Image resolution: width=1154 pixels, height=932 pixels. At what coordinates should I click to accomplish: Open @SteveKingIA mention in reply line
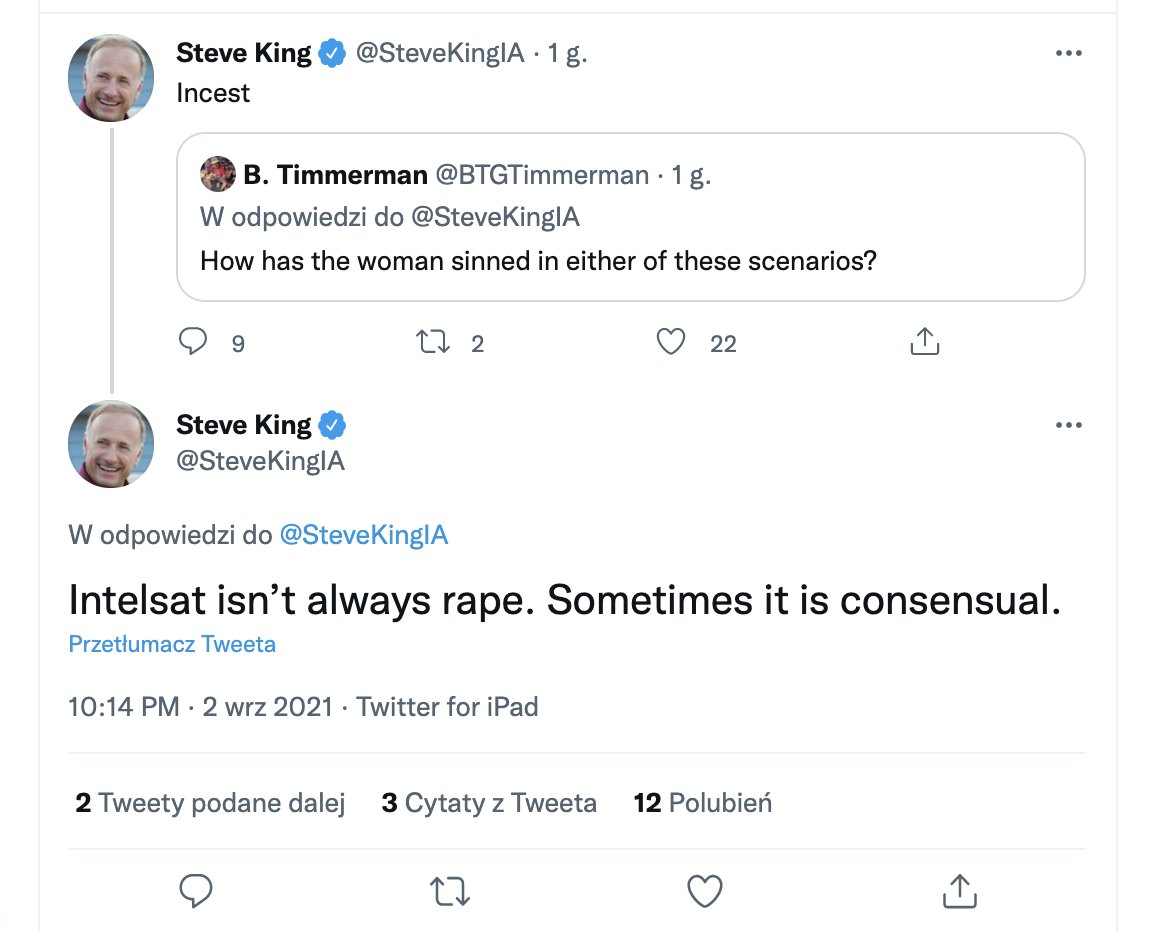pos(363,535)
